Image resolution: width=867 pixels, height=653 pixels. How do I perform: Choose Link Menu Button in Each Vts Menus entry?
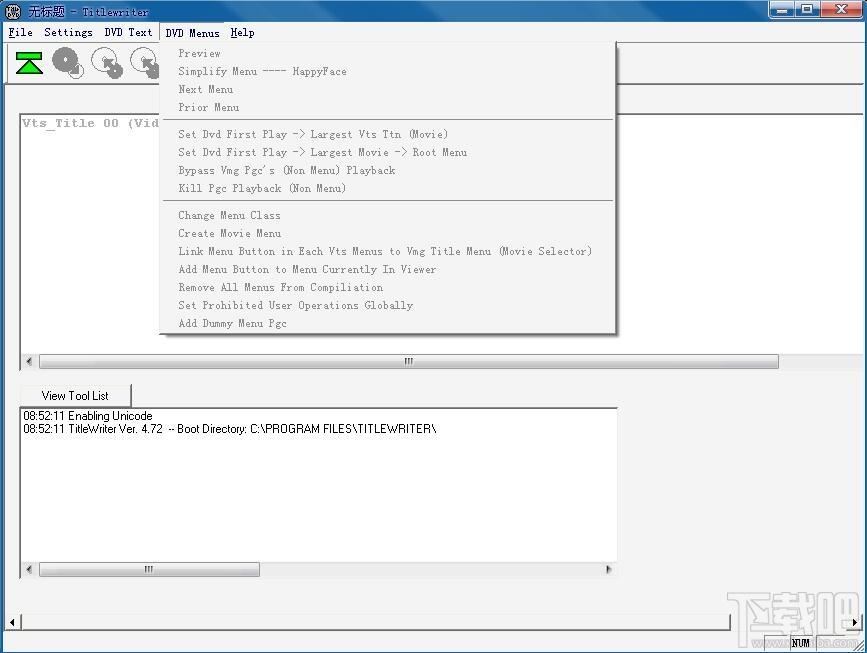[x=388, y=251]
